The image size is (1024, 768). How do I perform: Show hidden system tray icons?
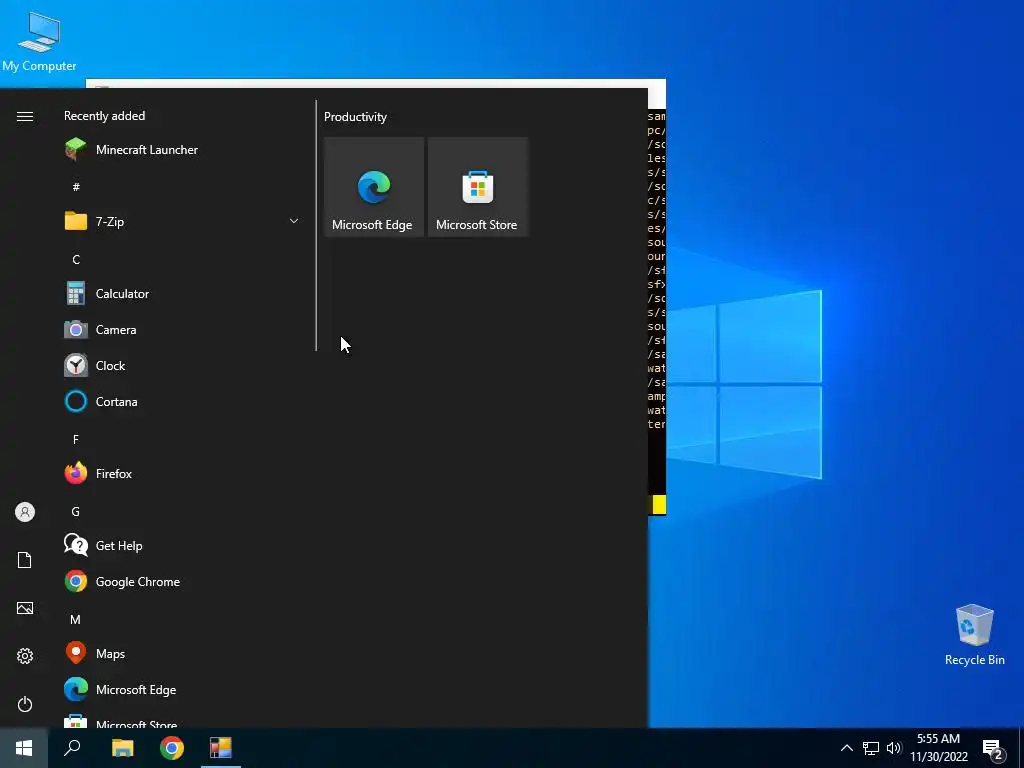846,748
